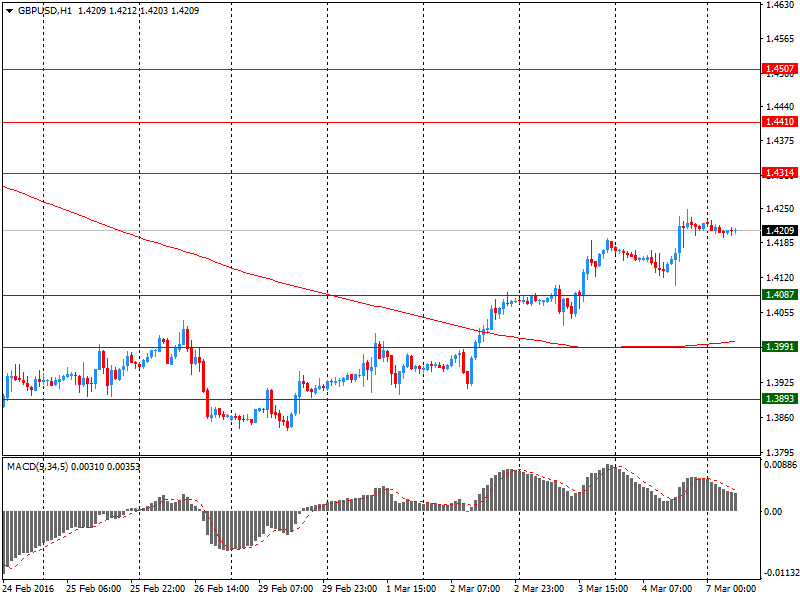The width and height of the screenshot is (800, 600).
Task: Click the 29 Feb 07:00 time label
Action: coord(285,589)
